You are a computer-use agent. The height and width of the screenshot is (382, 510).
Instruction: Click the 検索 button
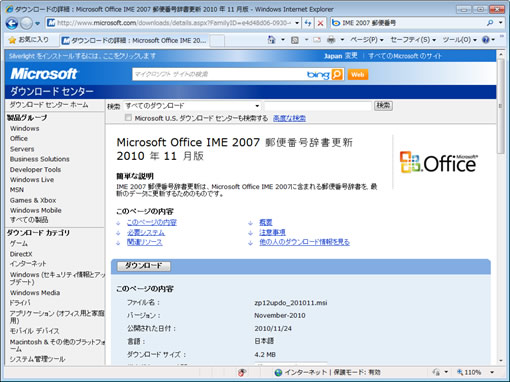point(383,106)
